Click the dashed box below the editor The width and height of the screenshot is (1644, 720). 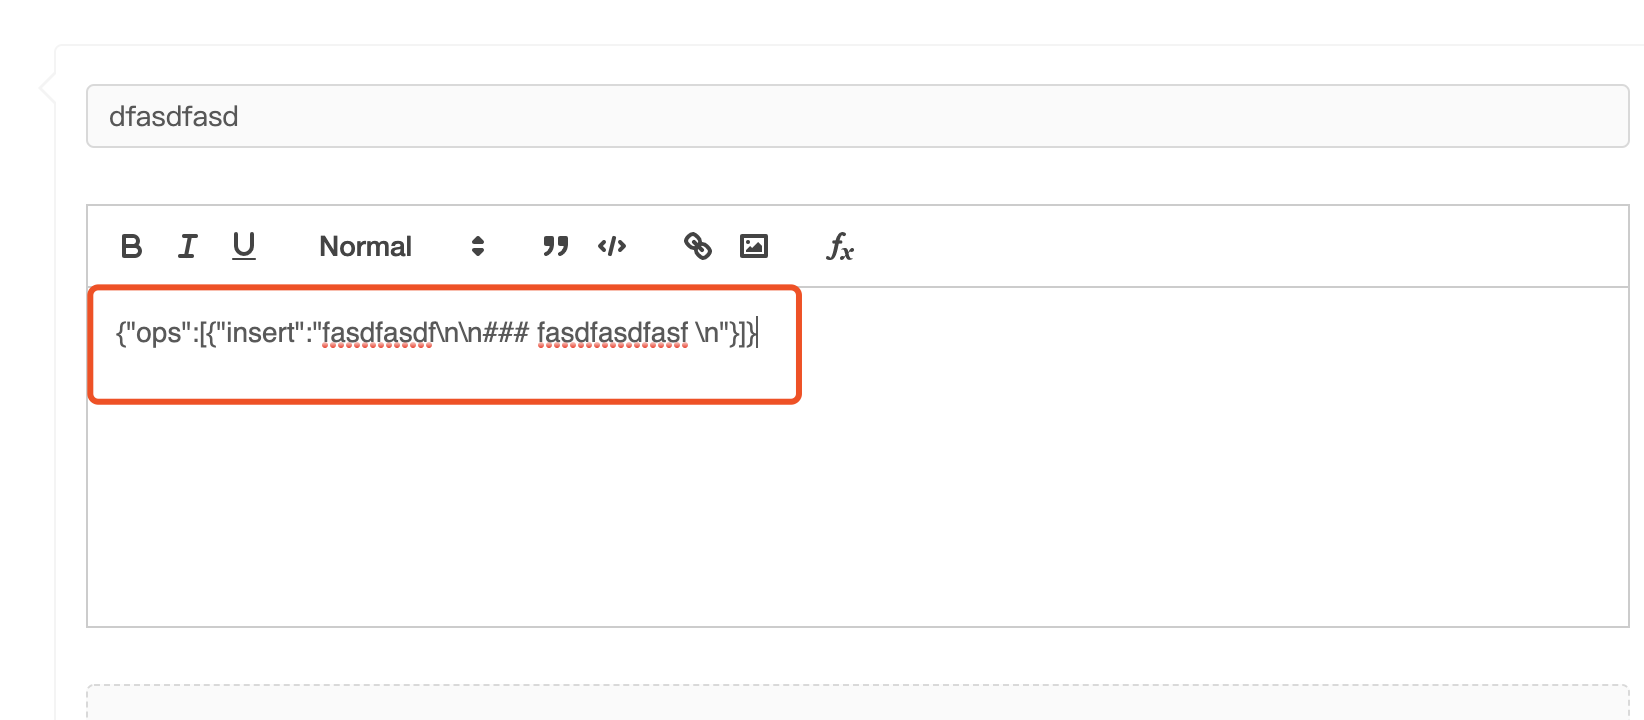tap(858, 702)
